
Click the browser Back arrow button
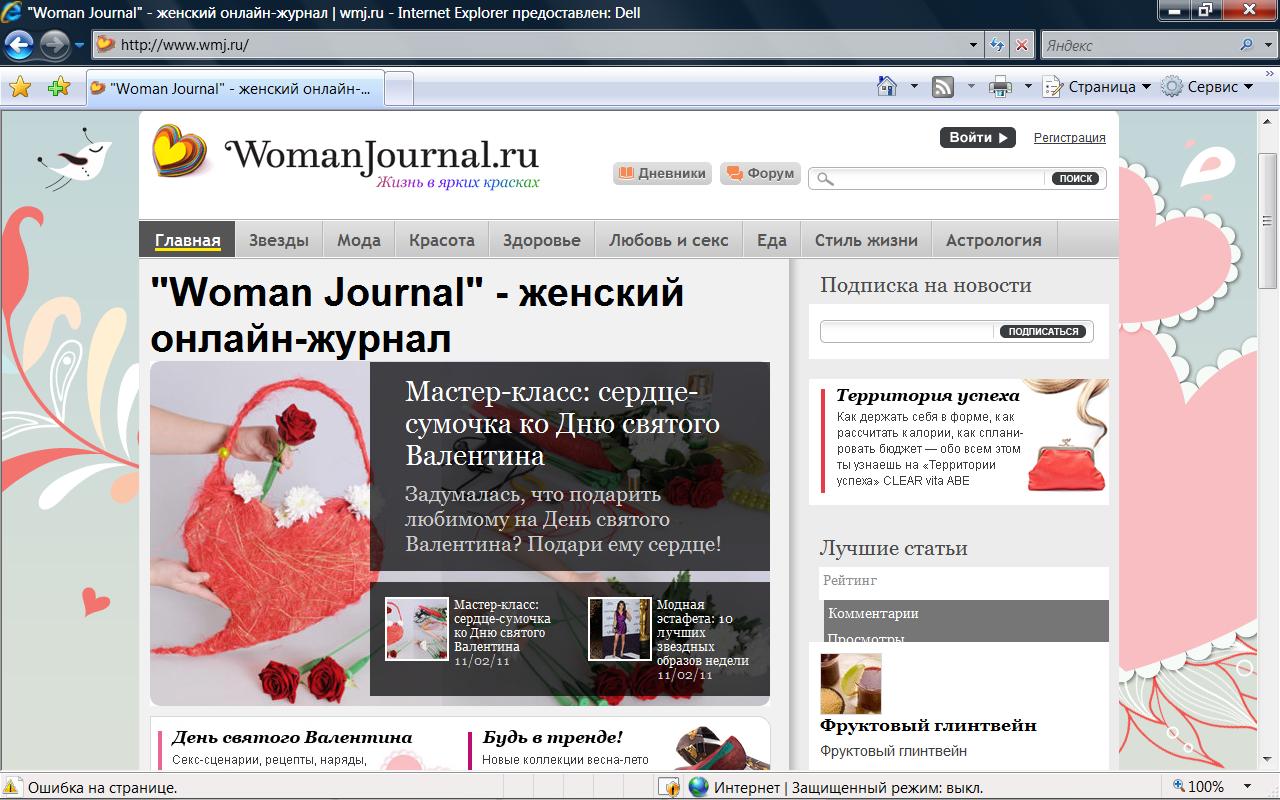click(20, 45)
